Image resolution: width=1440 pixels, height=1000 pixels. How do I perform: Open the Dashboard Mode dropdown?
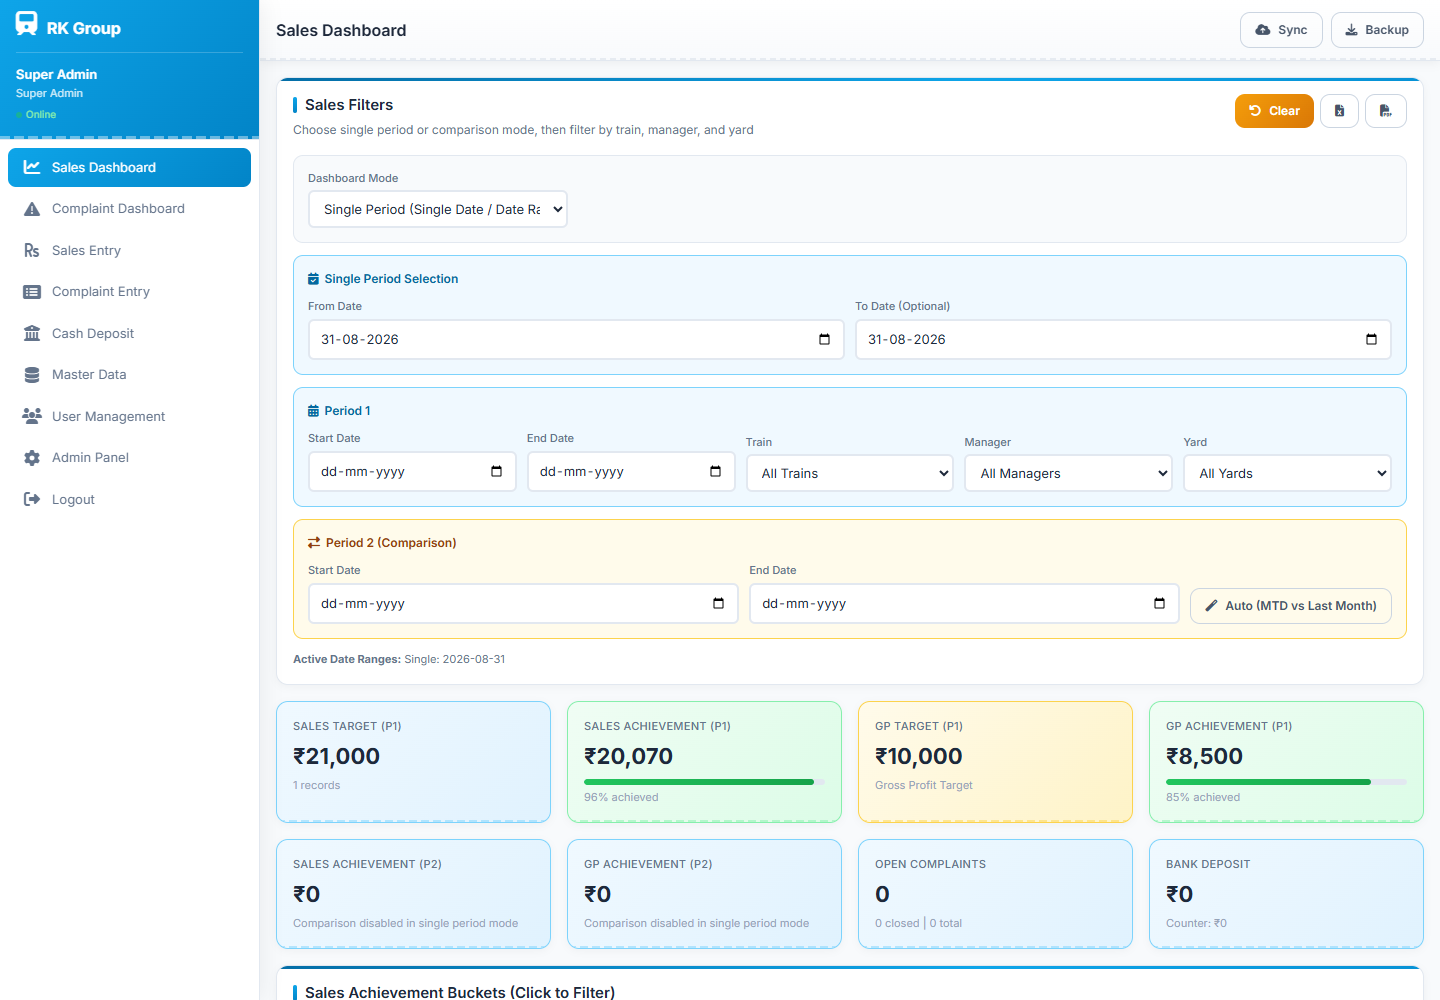438,209
